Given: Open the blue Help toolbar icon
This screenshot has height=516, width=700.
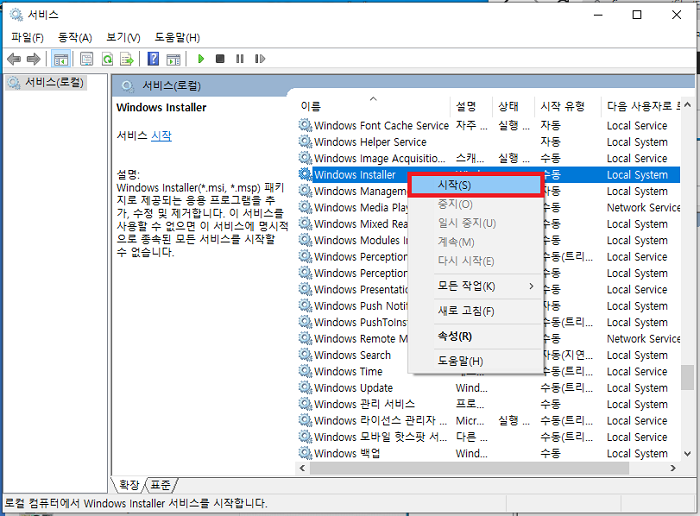Looking at the screenshot, I should click(x=153, y=59).
